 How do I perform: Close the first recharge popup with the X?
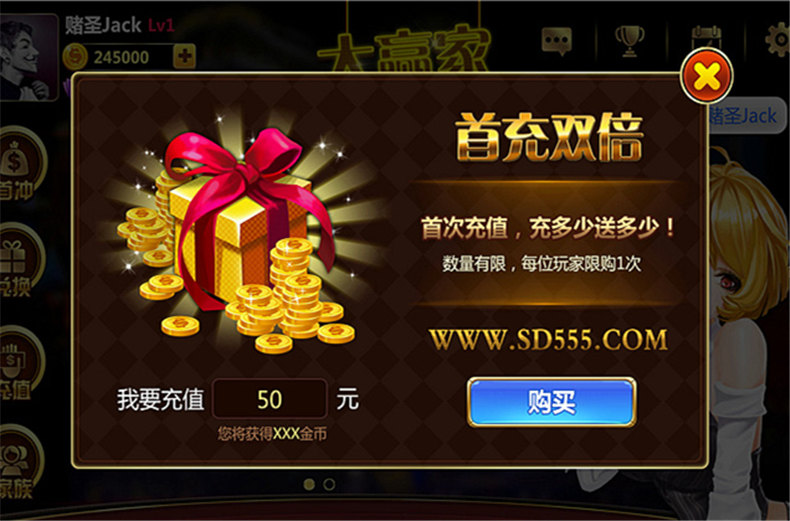point(706,76)
